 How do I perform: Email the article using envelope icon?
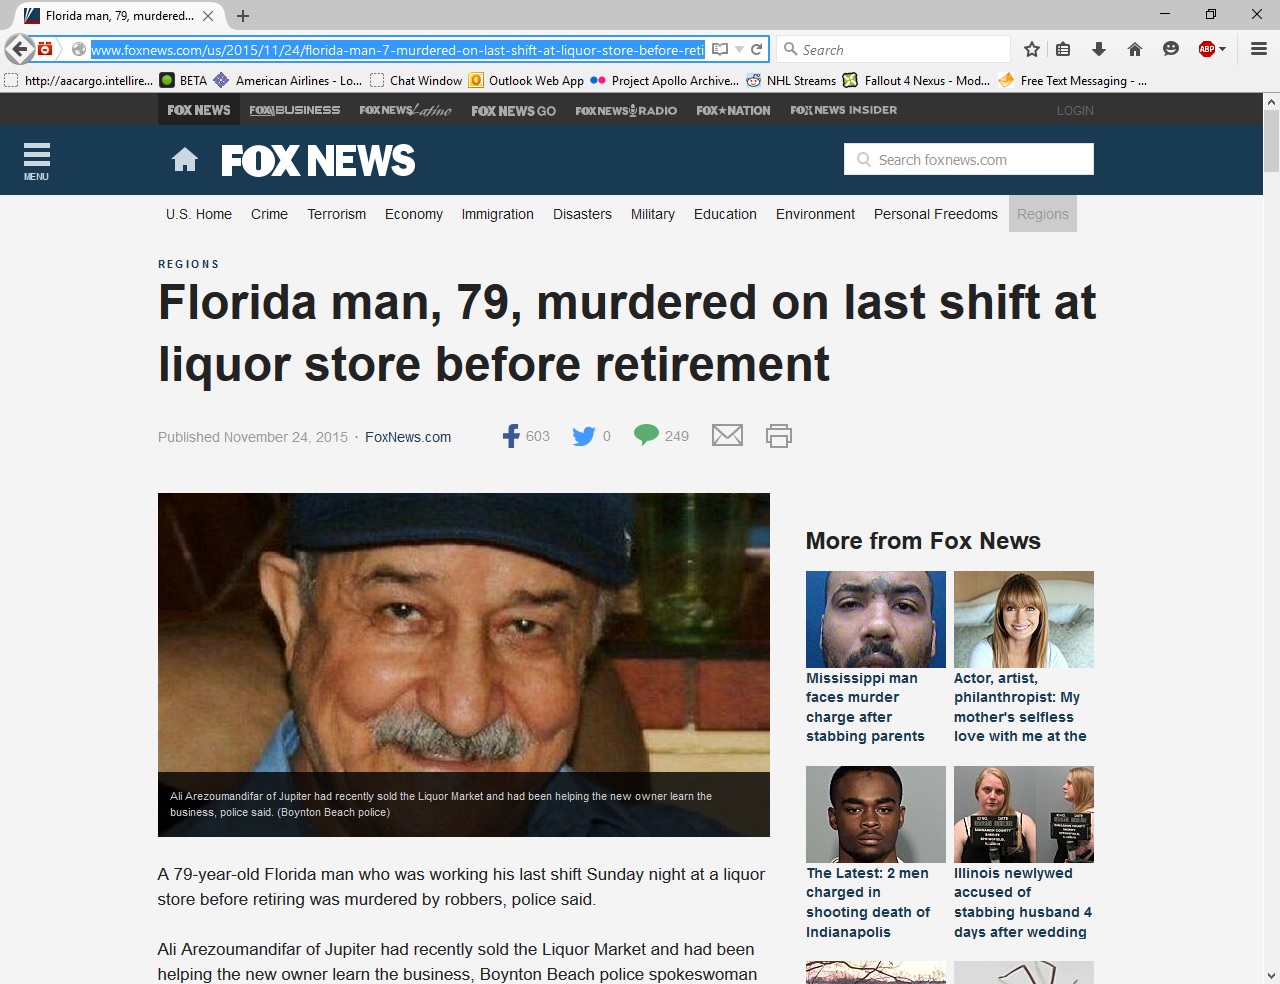[x=727, y=435]
